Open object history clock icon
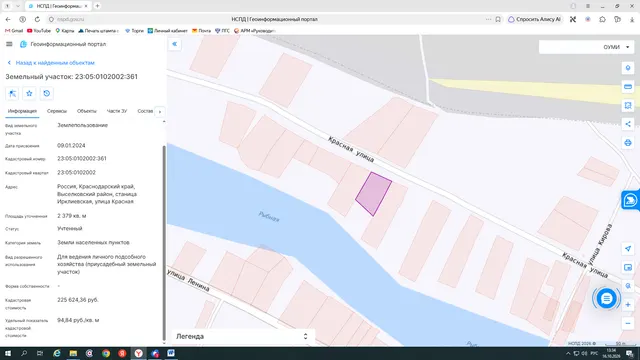Image resolution: width=640 pixels, height=360 pixels. coord(47,93)
